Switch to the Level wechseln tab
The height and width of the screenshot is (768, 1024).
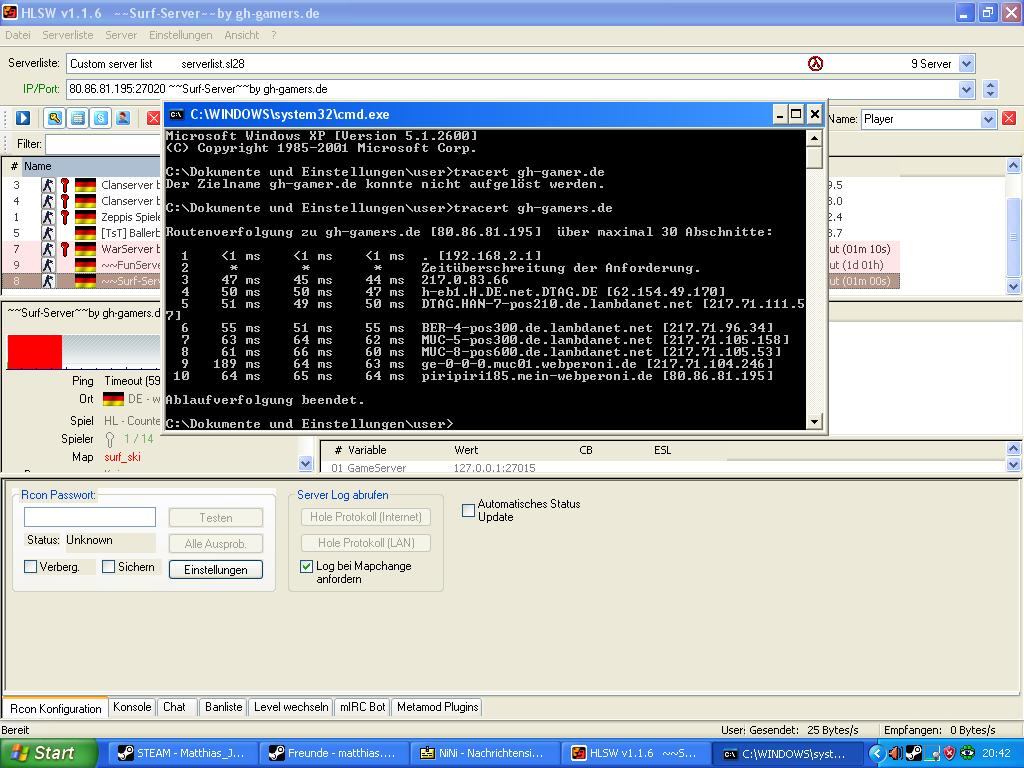291,707
